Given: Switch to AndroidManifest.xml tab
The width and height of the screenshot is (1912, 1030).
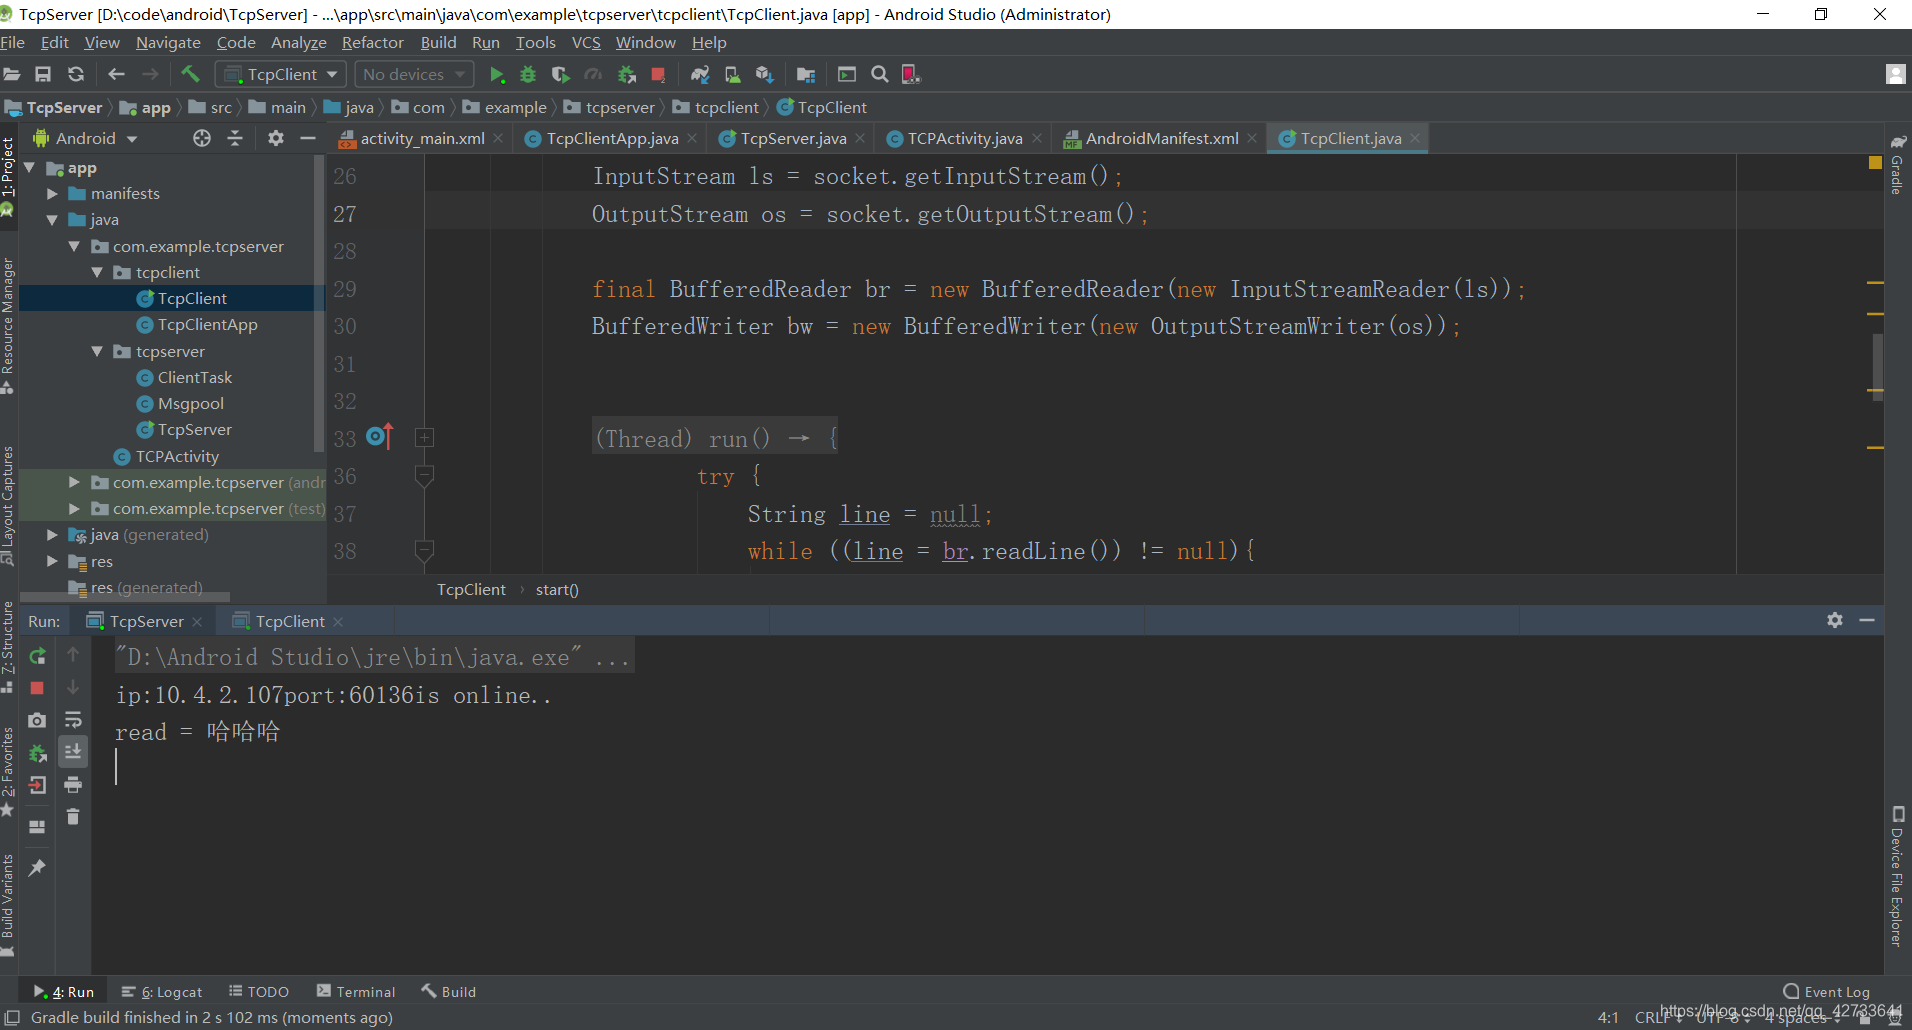Looking at the screenshot, I should click(x=1161, y=138).
